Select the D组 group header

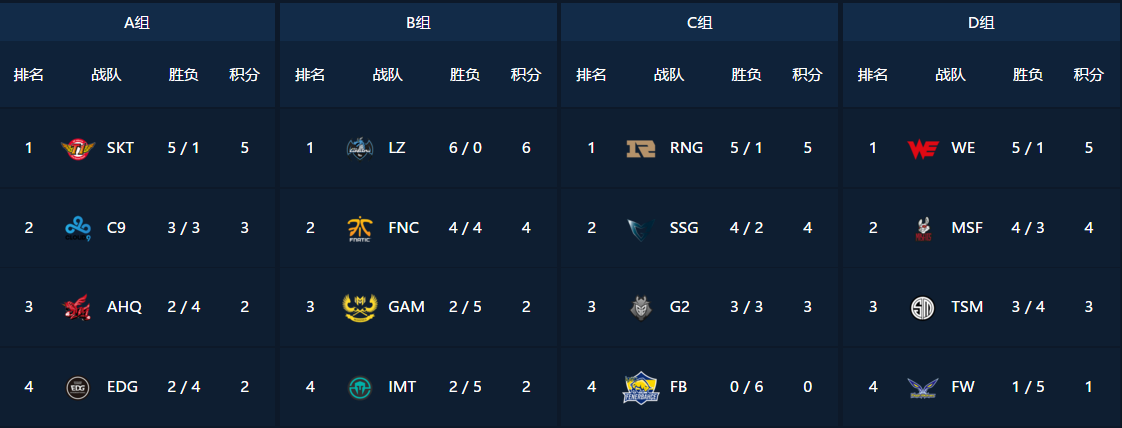(981, 22)
